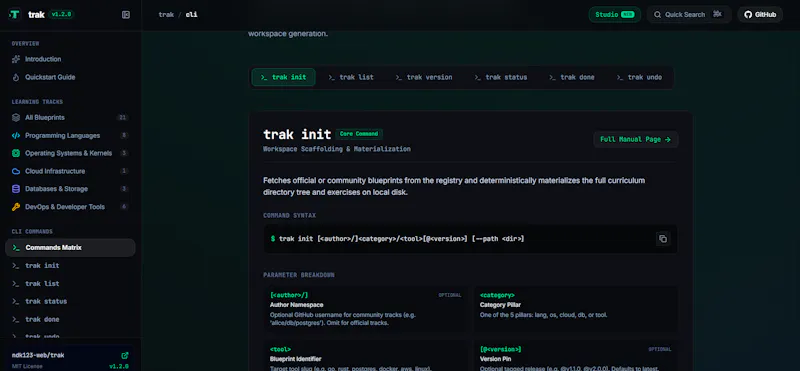
Task: Switch to the trak init tab
Action: [284, 78]
